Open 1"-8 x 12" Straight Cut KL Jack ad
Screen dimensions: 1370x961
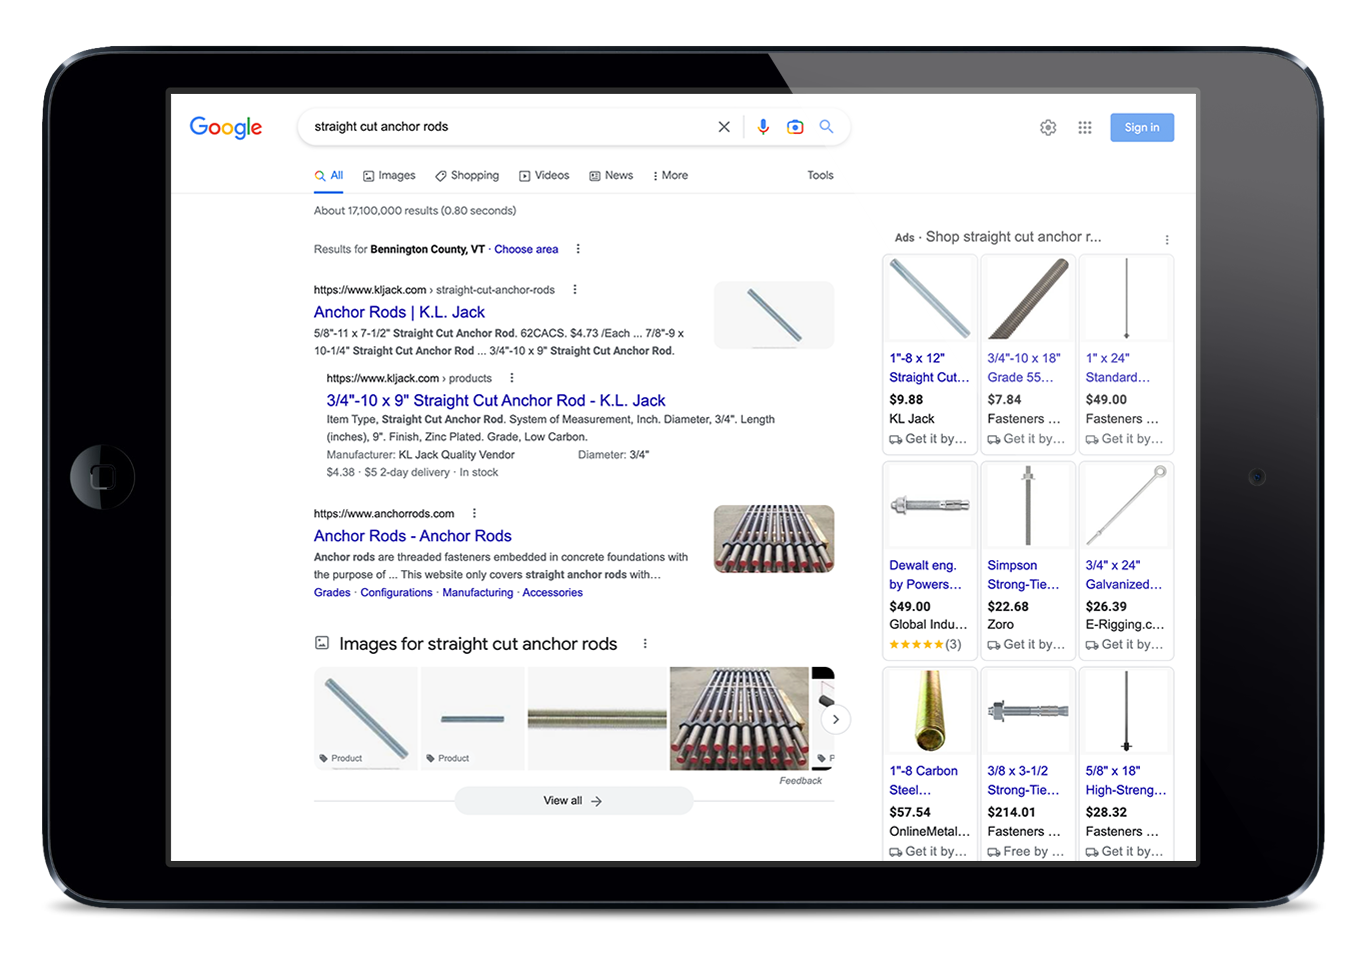930,354
